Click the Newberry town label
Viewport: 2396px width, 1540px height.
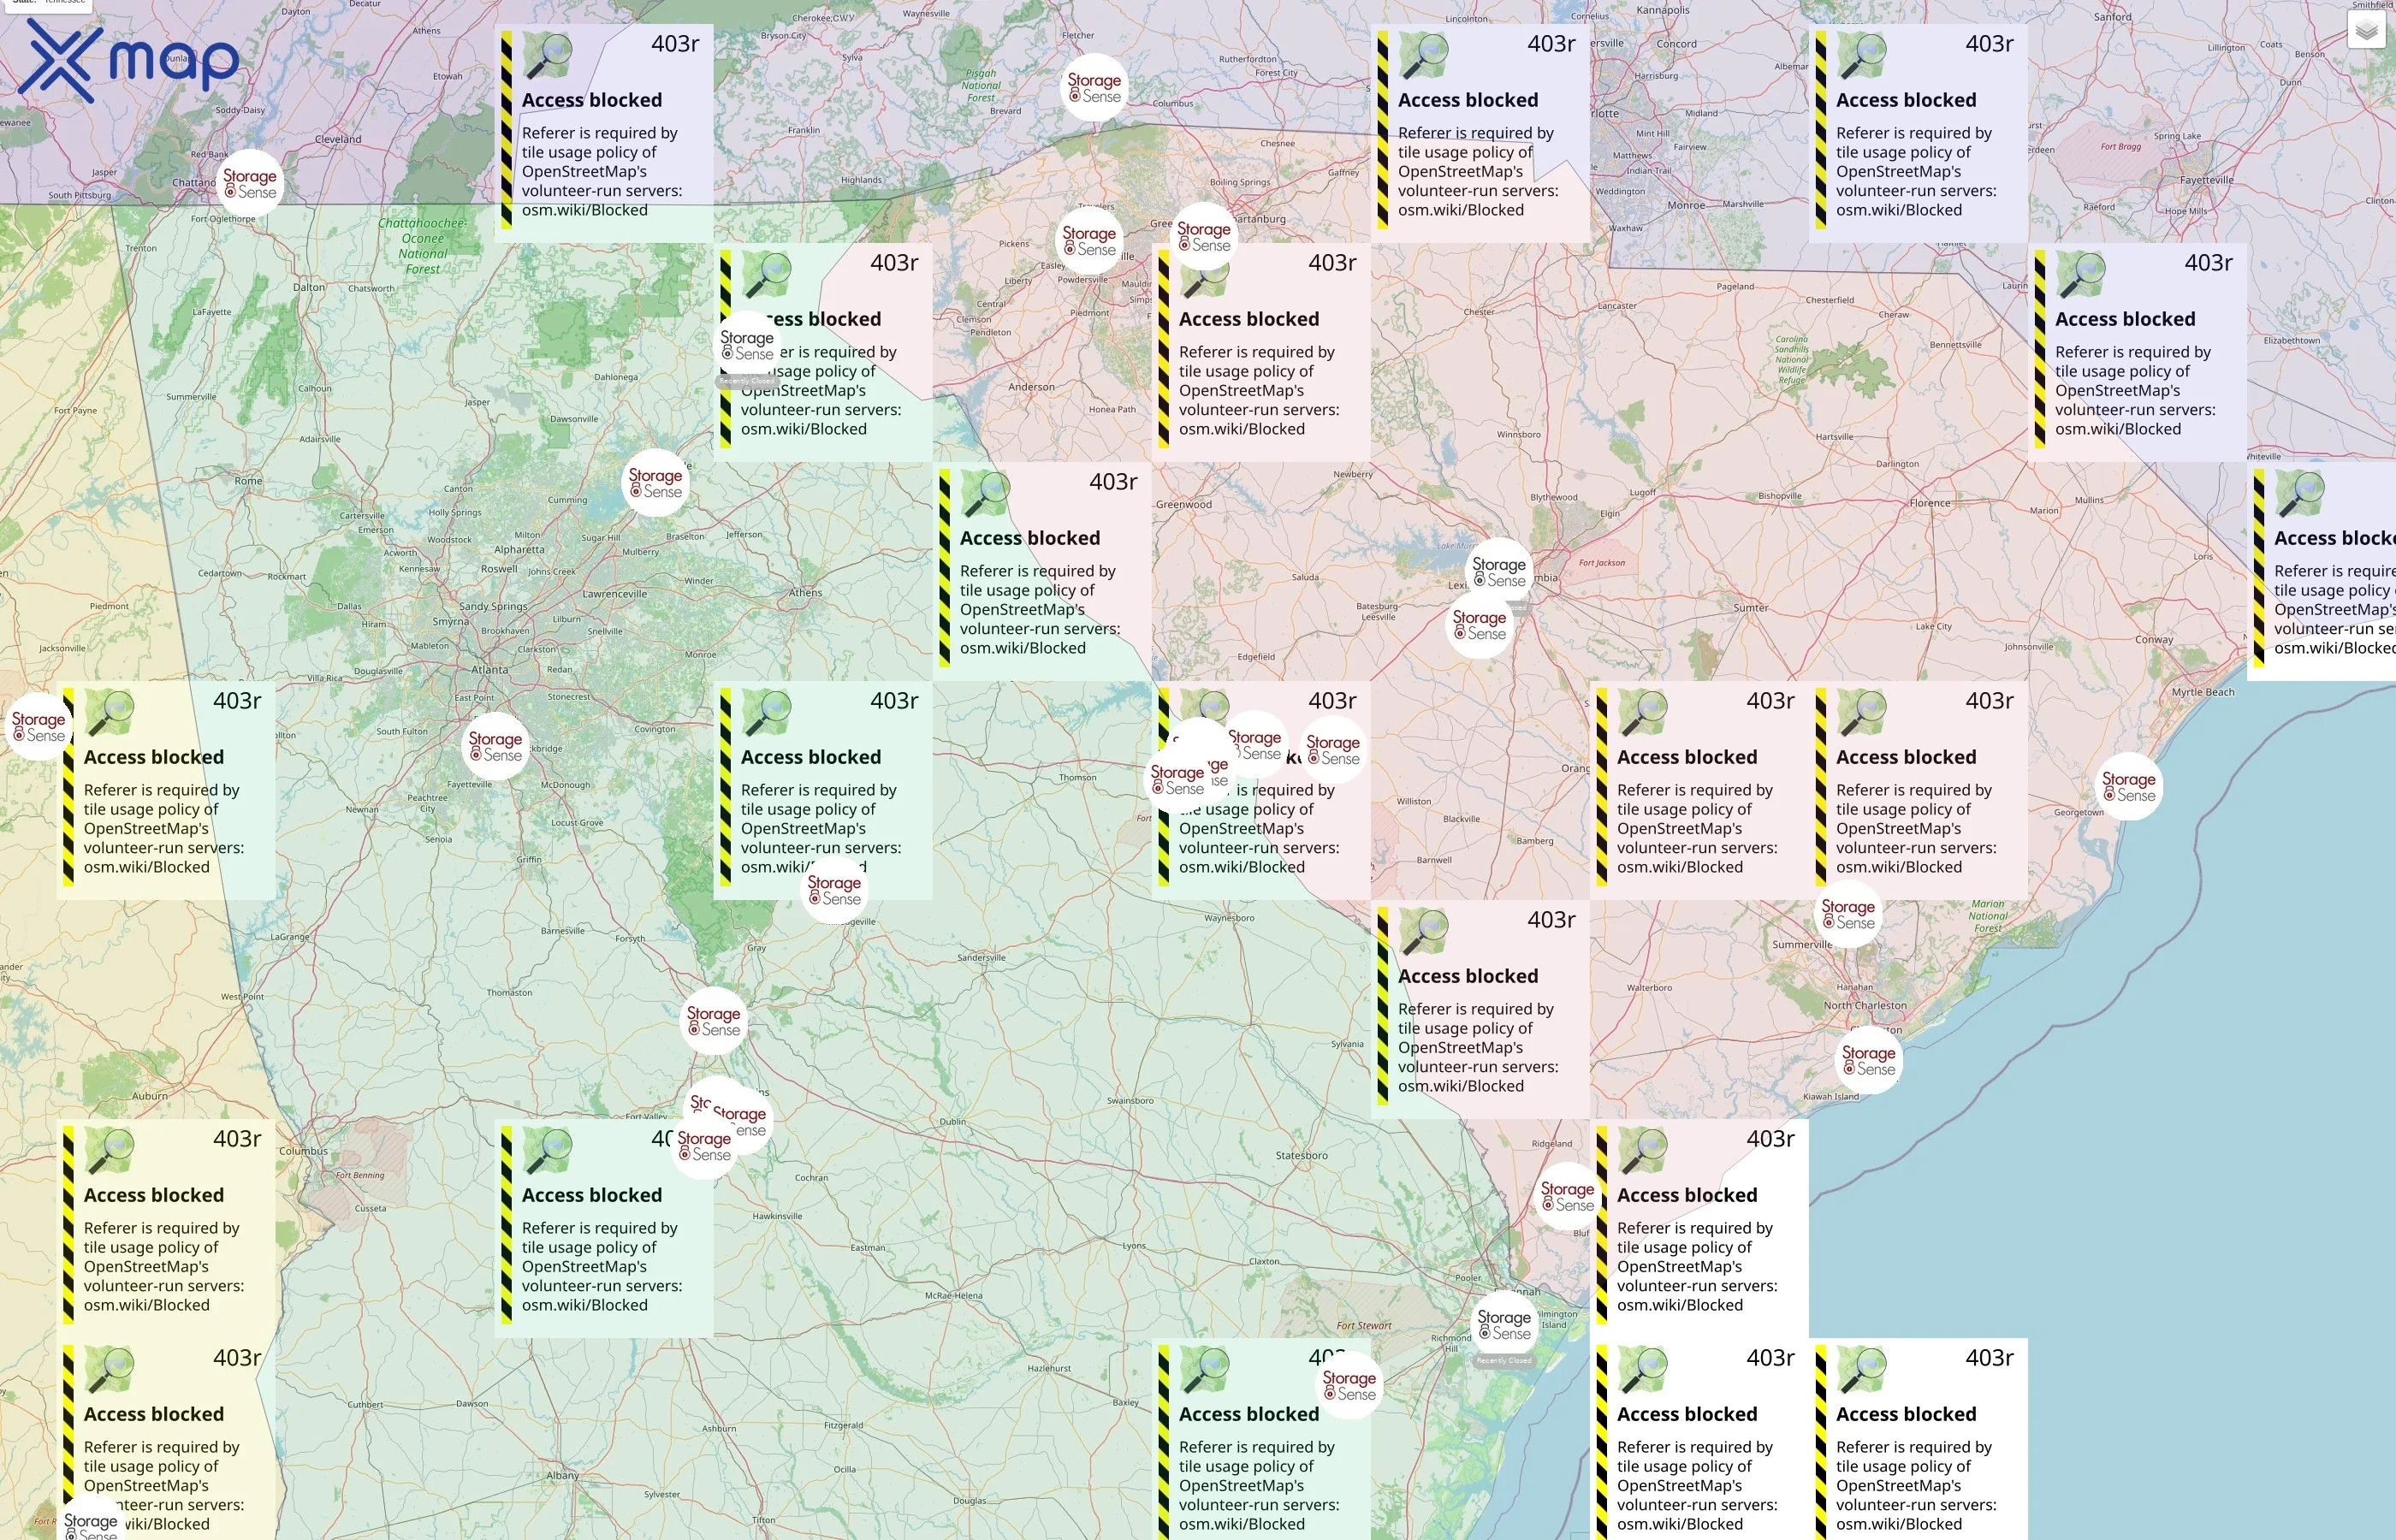1353,475
